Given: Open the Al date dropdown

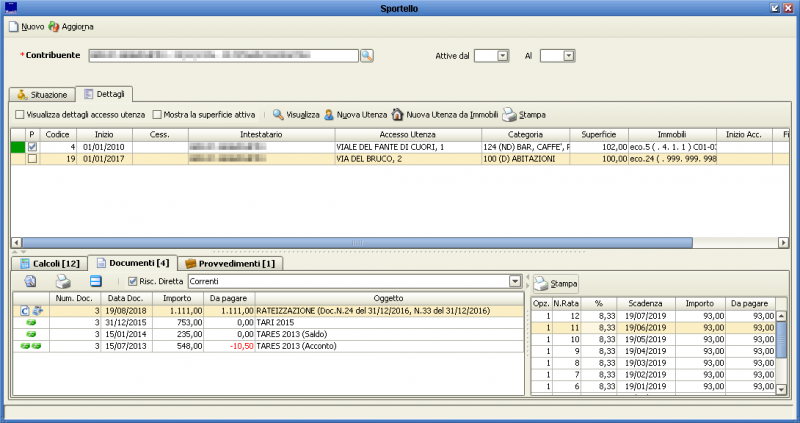Looking at the screenshot, I should [x=569, y=56].
